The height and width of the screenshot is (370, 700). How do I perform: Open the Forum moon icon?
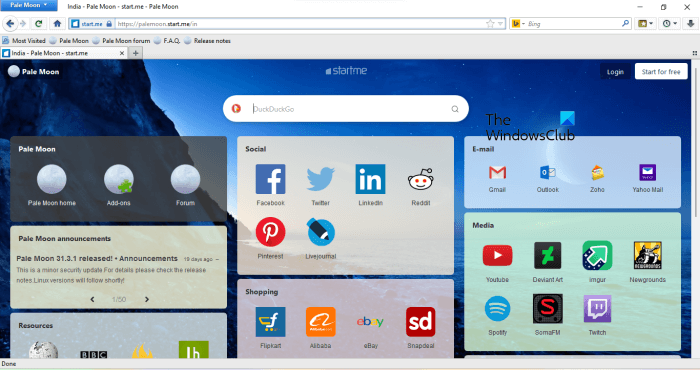point(185,179)
